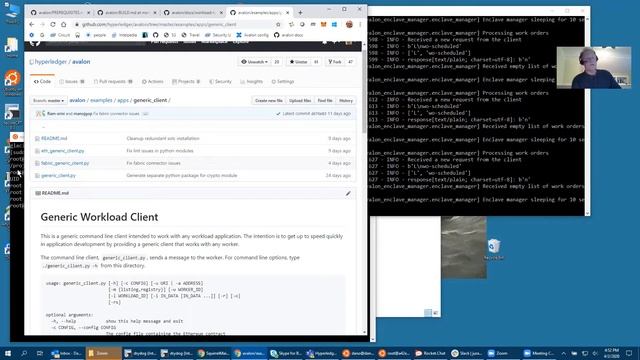
Task: Switch to Skype for Business on taskbar
Action: pyautogui.click(x=286, y=353)
